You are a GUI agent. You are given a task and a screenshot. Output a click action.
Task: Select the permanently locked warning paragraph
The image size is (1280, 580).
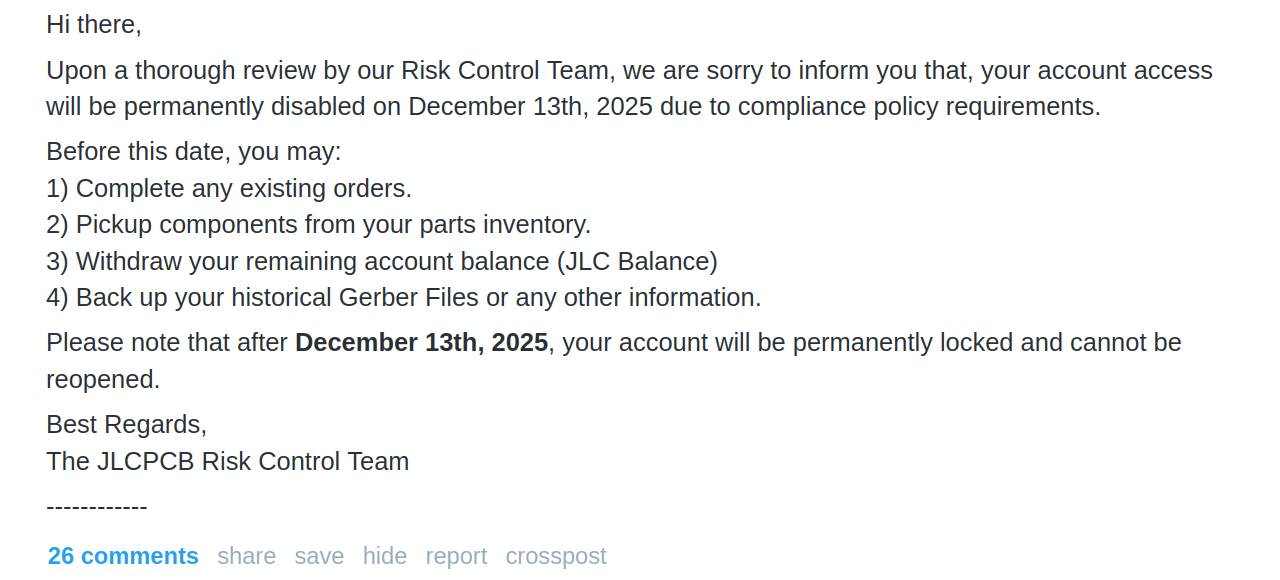point(613,360)
